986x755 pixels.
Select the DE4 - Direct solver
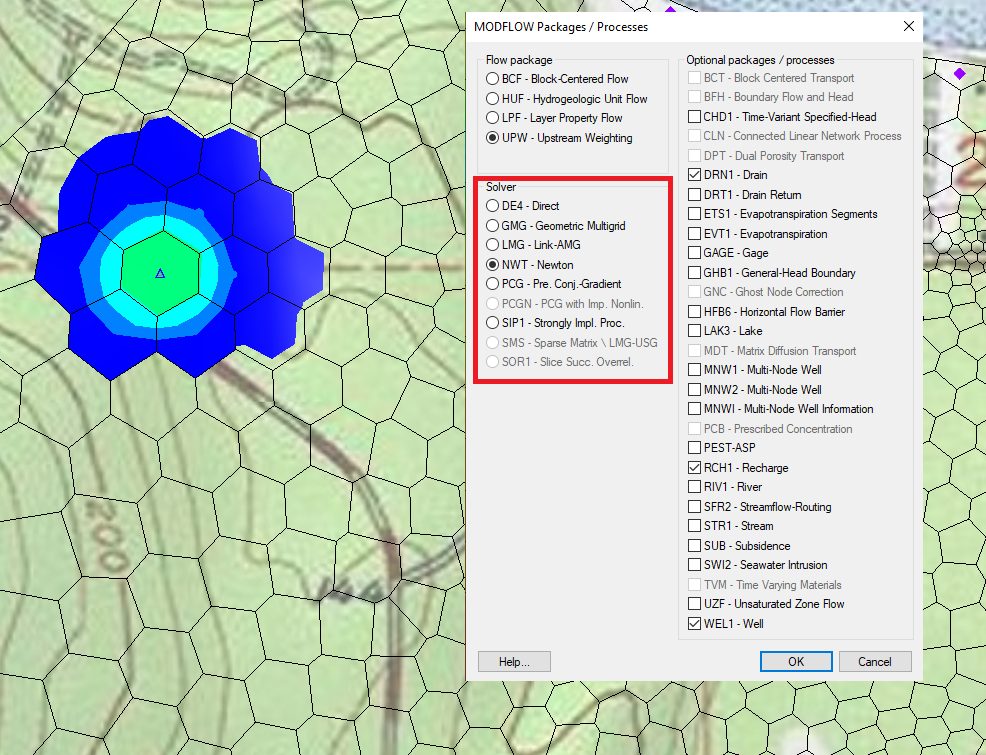pos(493,206)
